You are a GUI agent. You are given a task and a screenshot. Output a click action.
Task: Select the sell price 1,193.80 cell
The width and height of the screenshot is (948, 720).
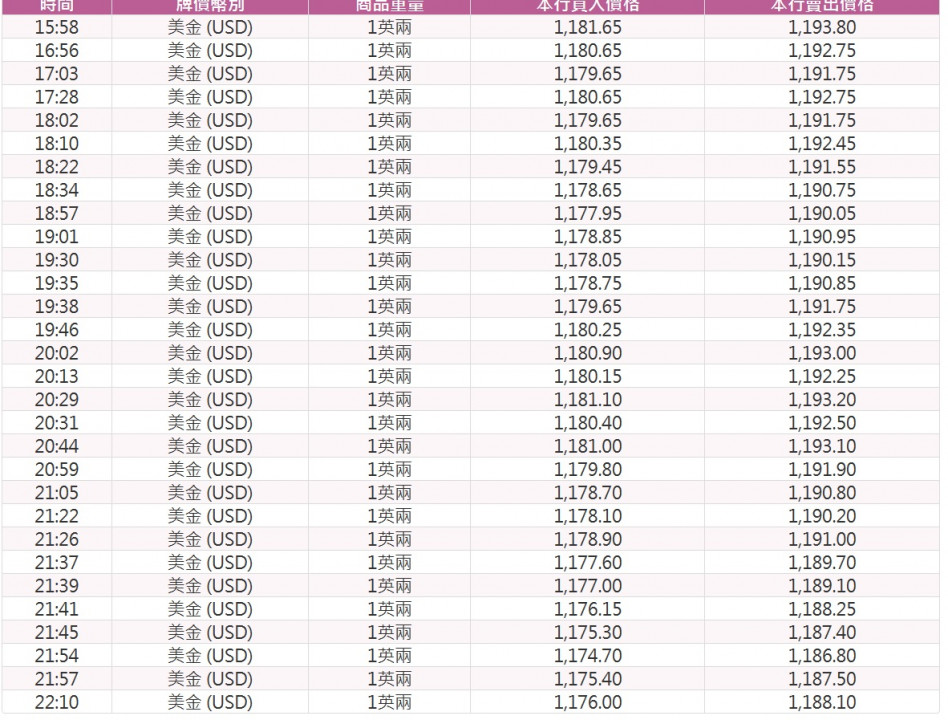[x=822, y=27]
